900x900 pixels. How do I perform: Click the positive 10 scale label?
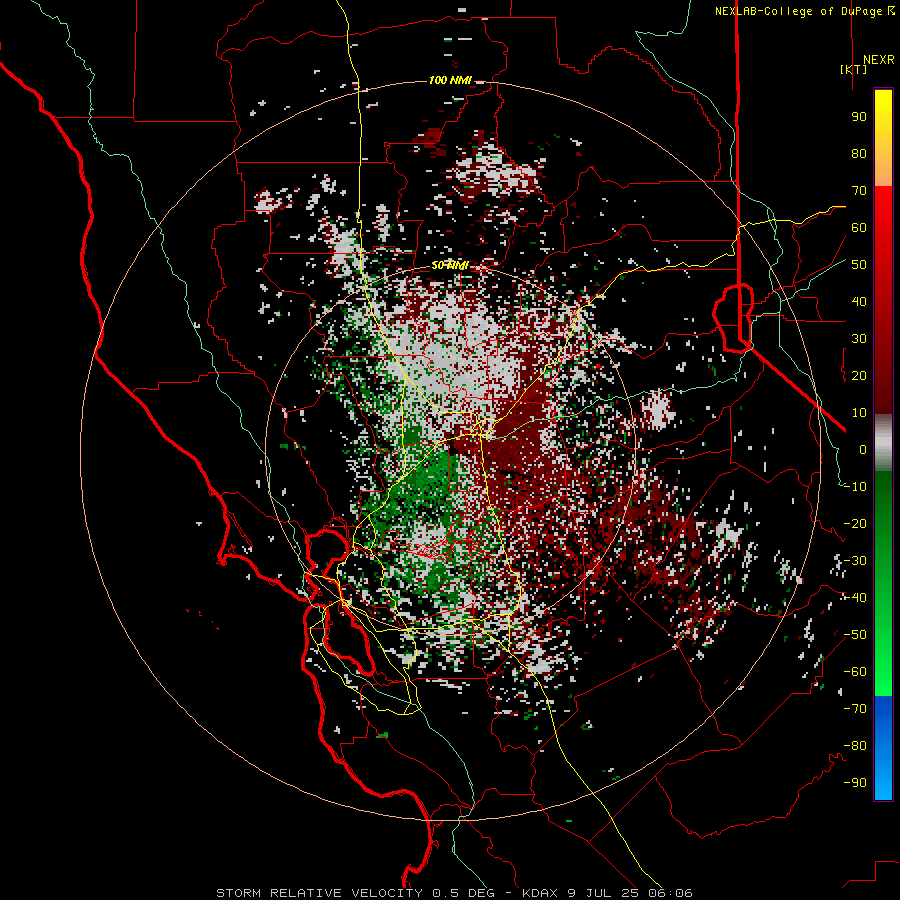pos(859,413)
